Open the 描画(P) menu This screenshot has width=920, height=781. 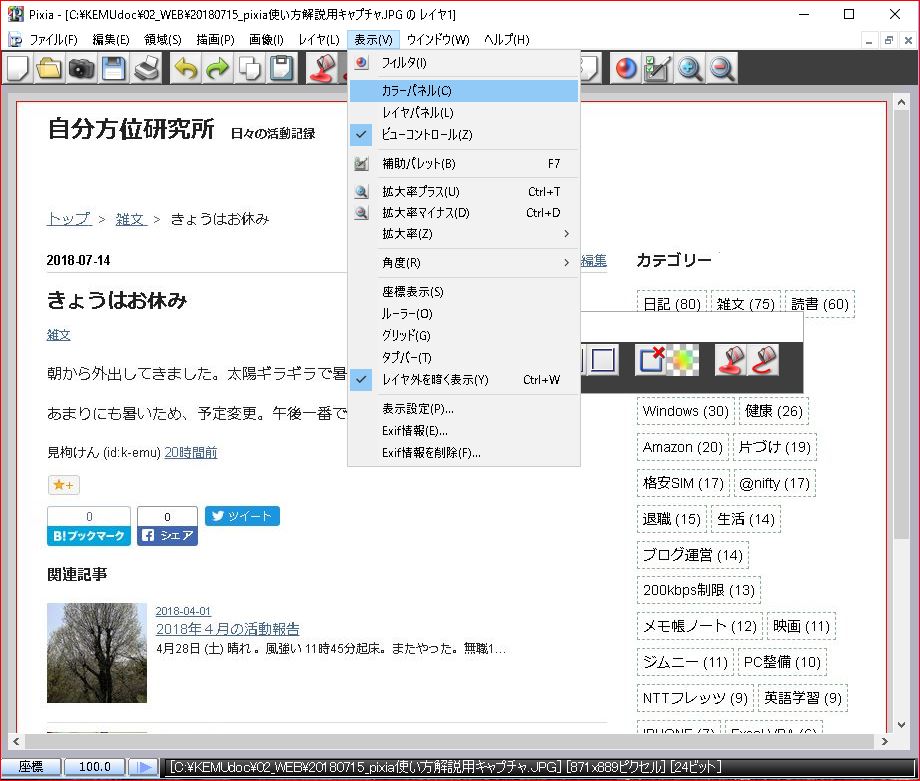point(215,39)
